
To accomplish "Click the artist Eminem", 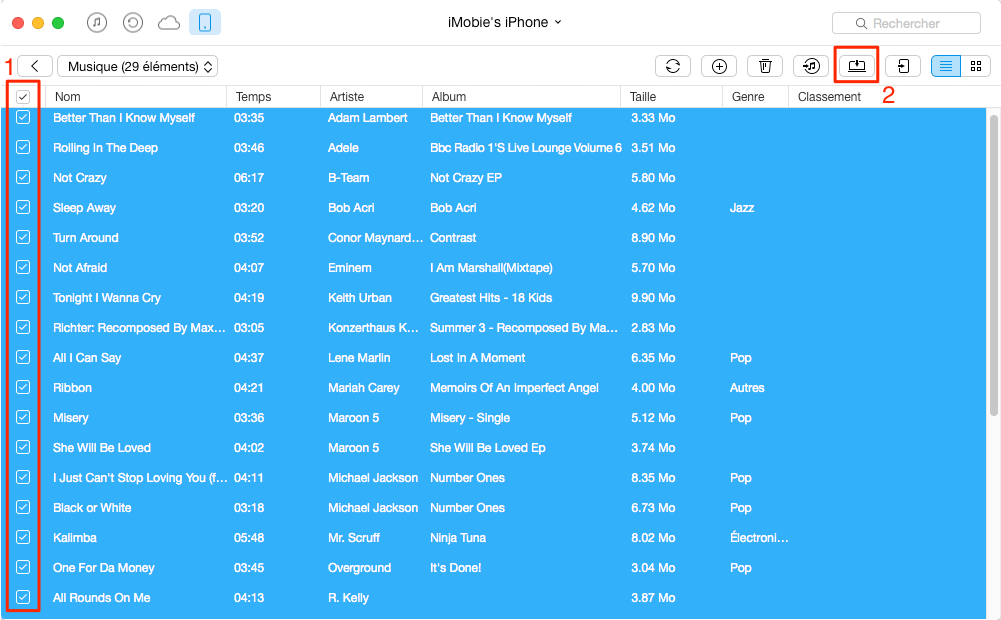I will point(350,268).
